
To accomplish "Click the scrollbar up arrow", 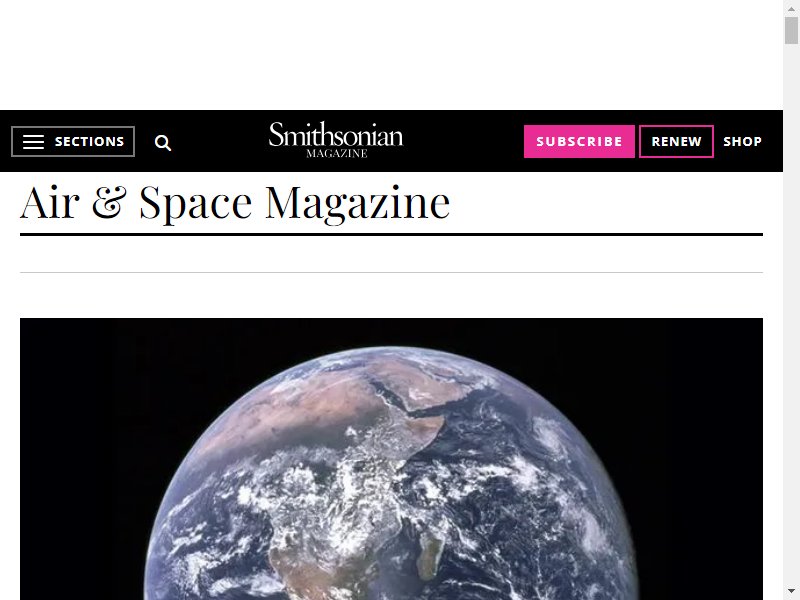I will 791,9.
